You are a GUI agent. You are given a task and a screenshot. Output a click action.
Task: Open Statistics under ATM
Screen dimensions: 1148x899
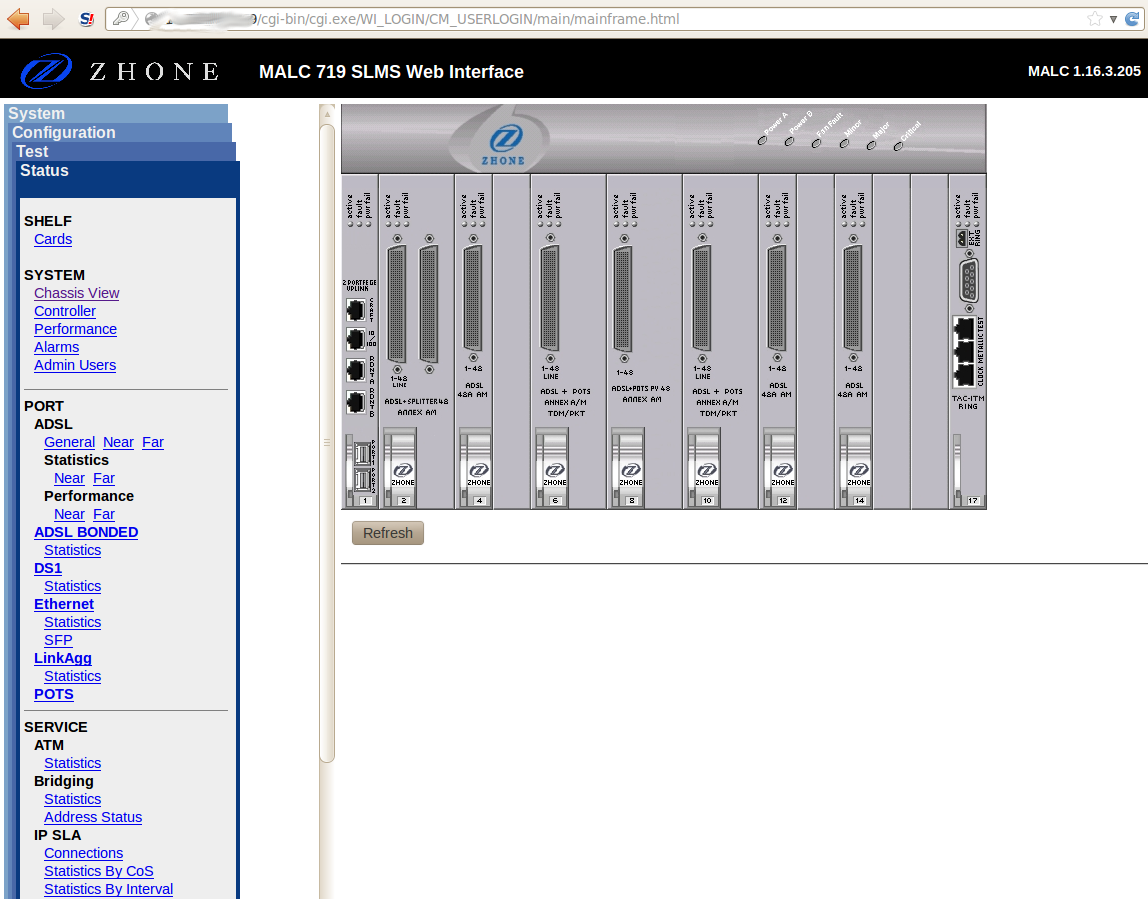point(72,764)
